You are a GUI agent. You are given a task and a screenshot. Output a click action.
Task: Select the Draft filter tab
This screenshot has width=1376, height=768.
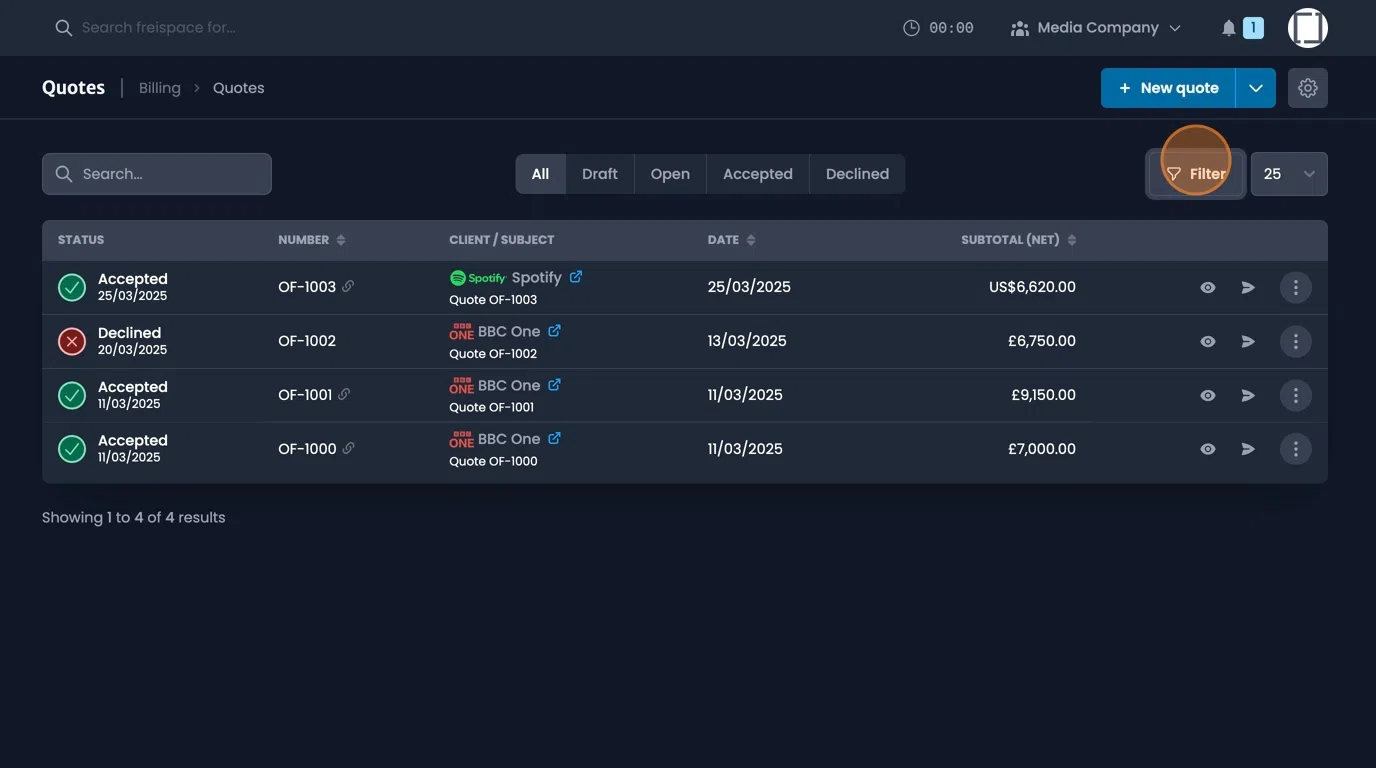pyautogui.click(x=600, y=173)
